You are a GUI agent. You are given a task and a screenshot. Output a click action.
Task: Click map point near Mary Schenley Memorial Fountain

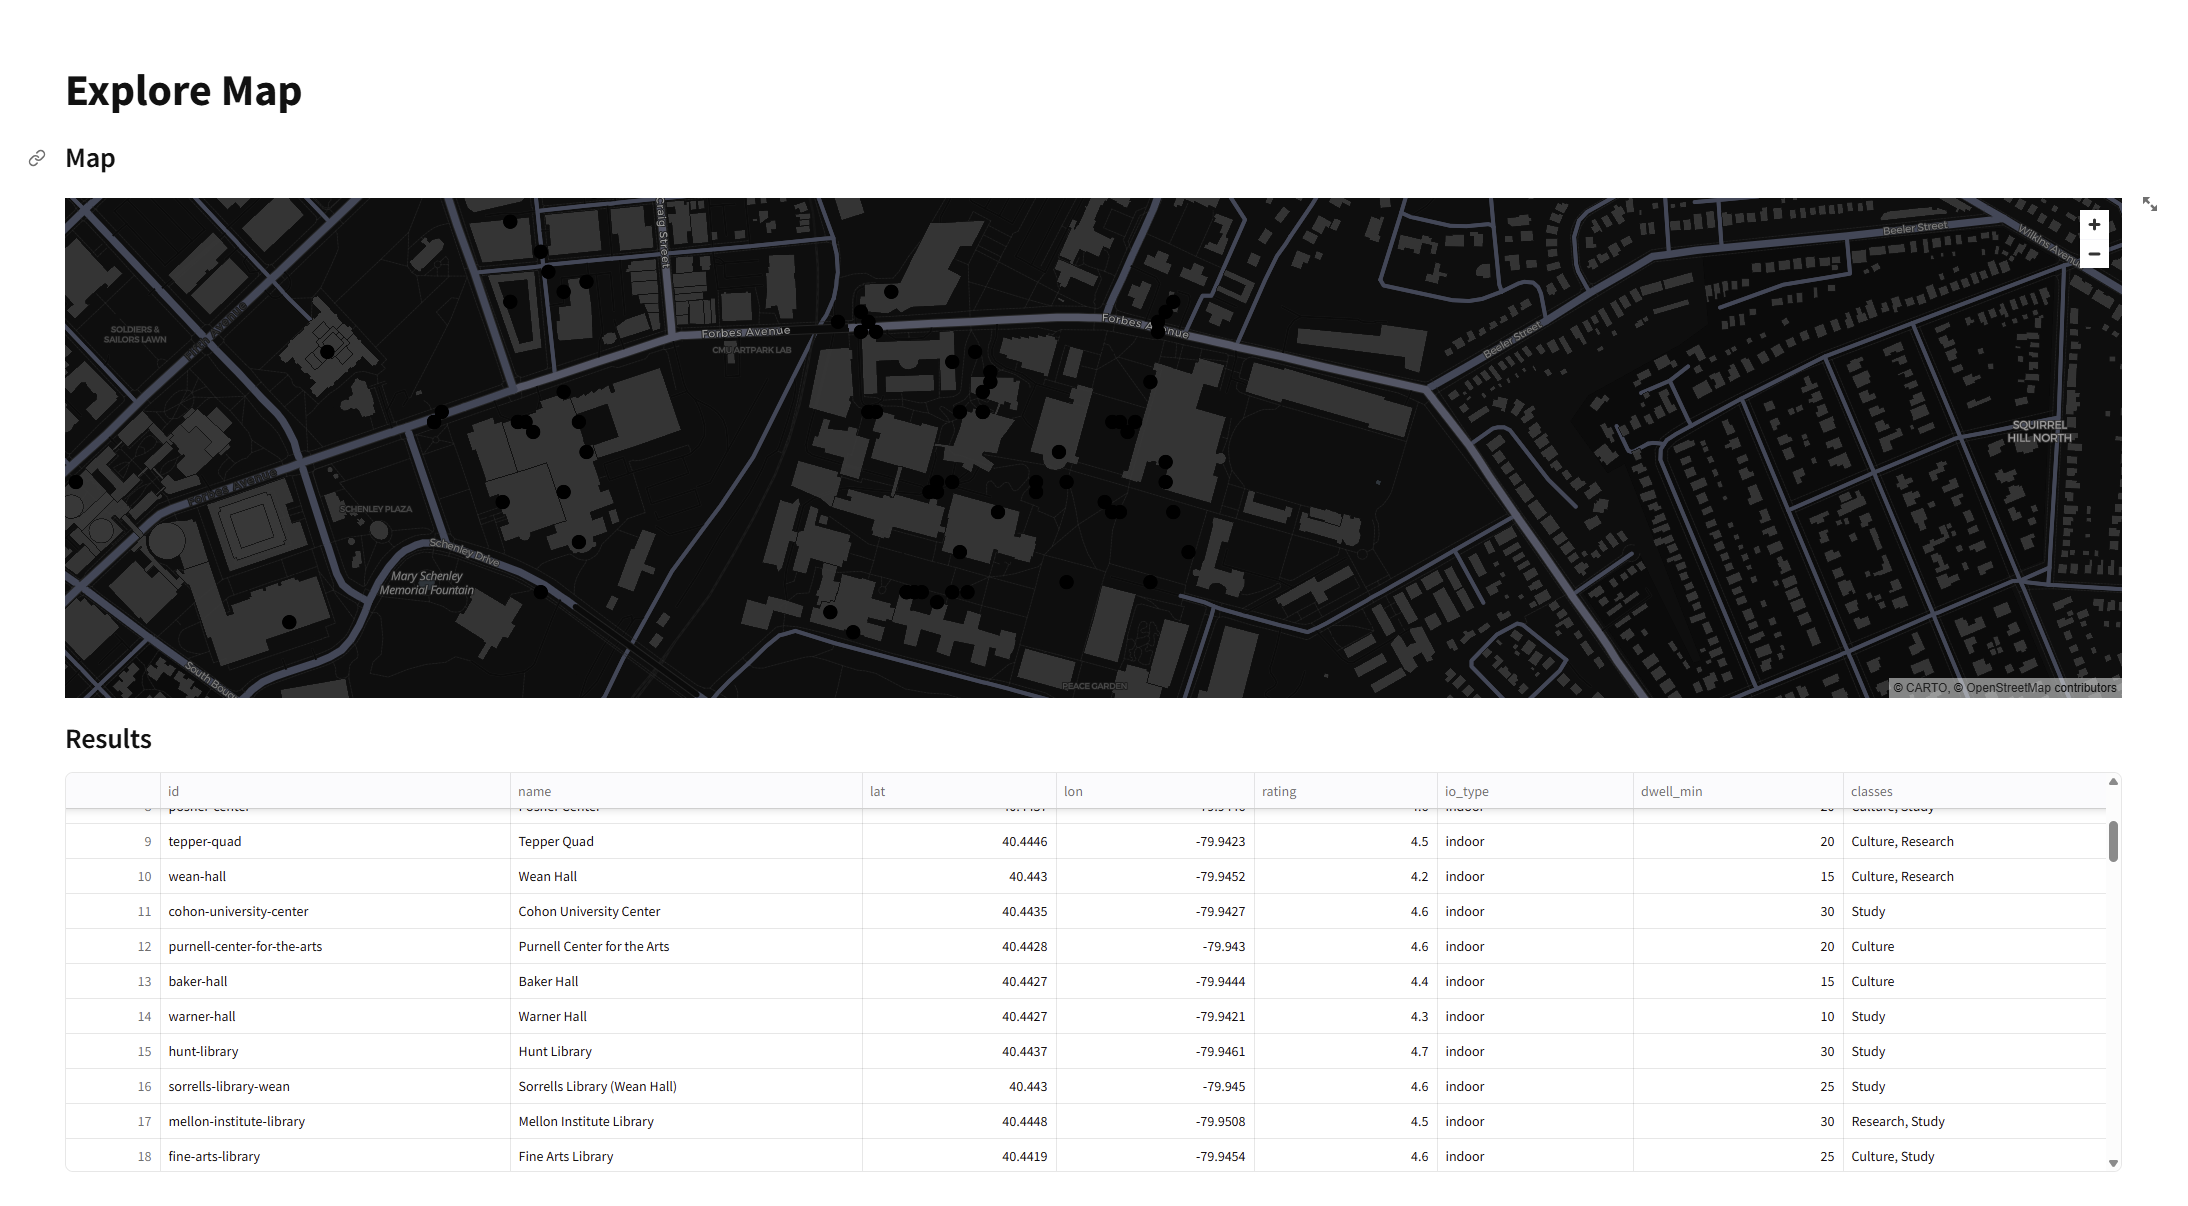pyautogui.click(x=541, y=592)
